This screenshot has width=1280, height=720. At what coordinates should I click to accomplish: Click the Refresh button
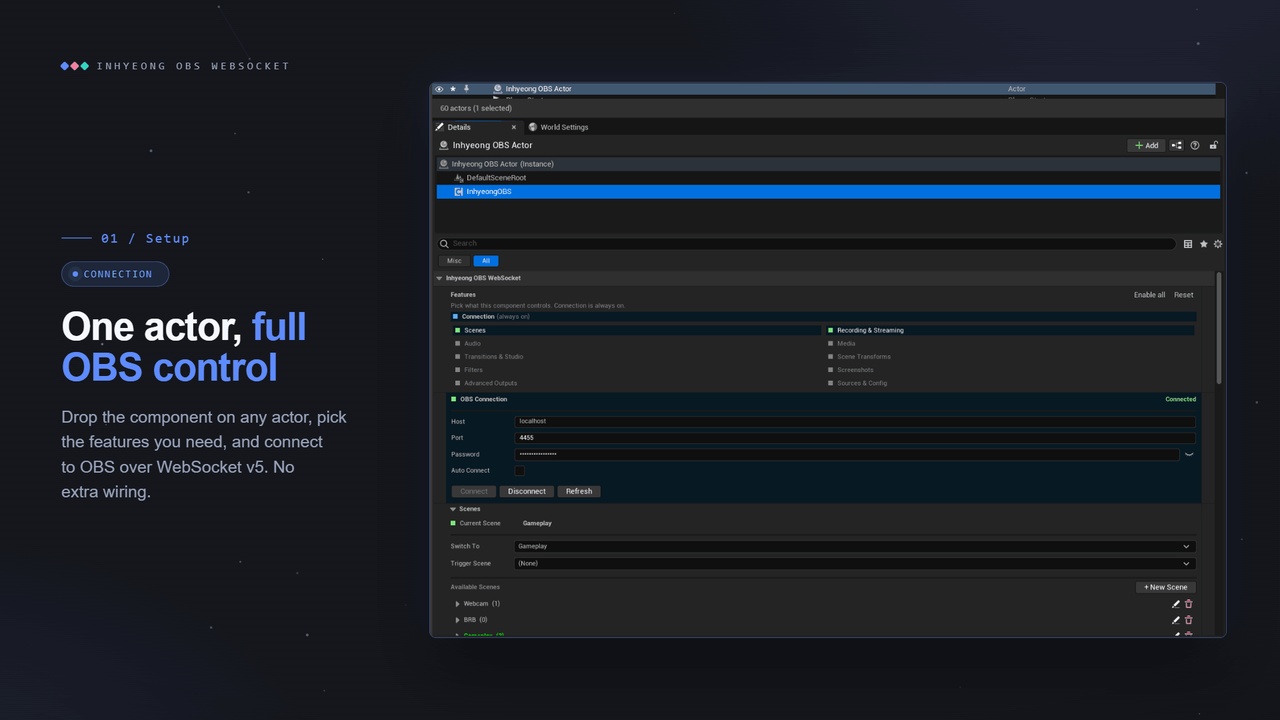pyautogui.click(x=579, y=491)
